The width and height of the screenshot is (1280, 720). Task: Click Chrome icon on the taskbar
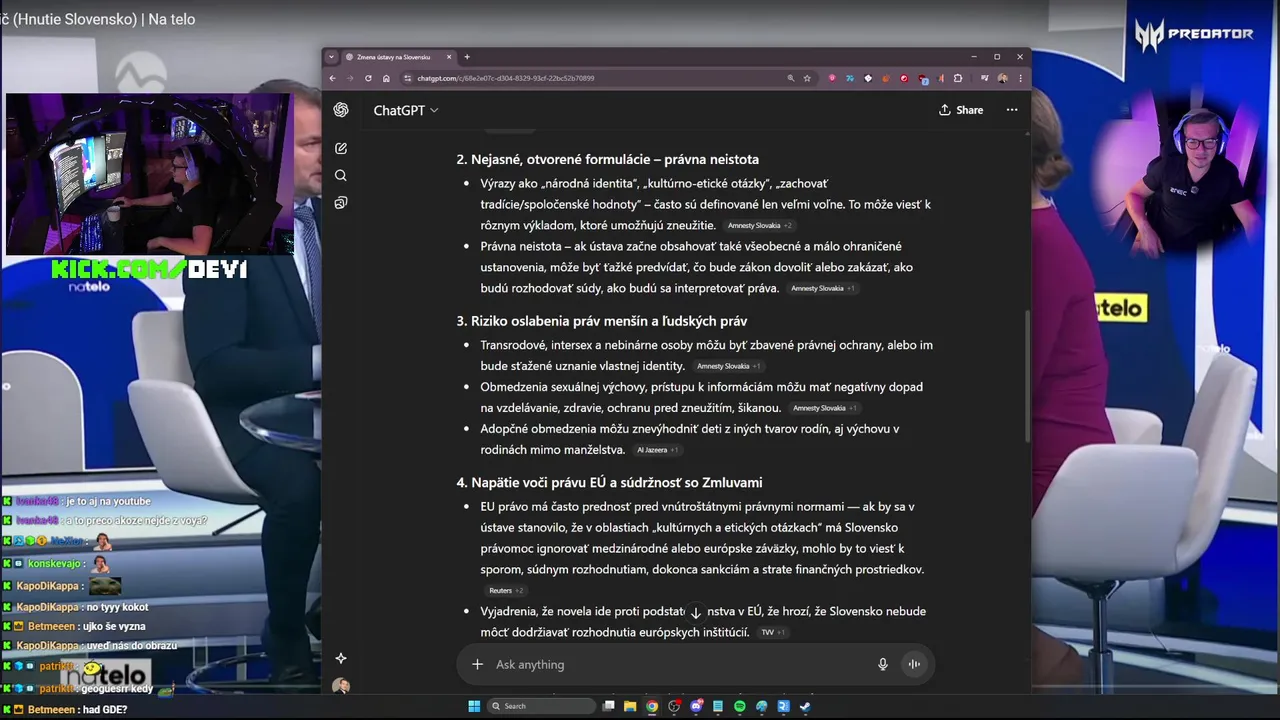tap(652, 706)
